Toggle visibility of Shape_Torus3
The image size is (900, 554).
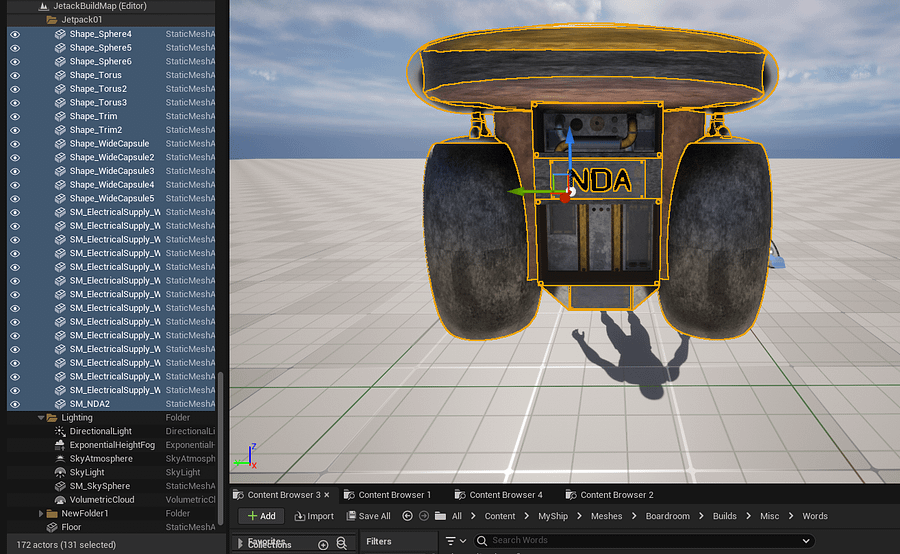point(15,103)
